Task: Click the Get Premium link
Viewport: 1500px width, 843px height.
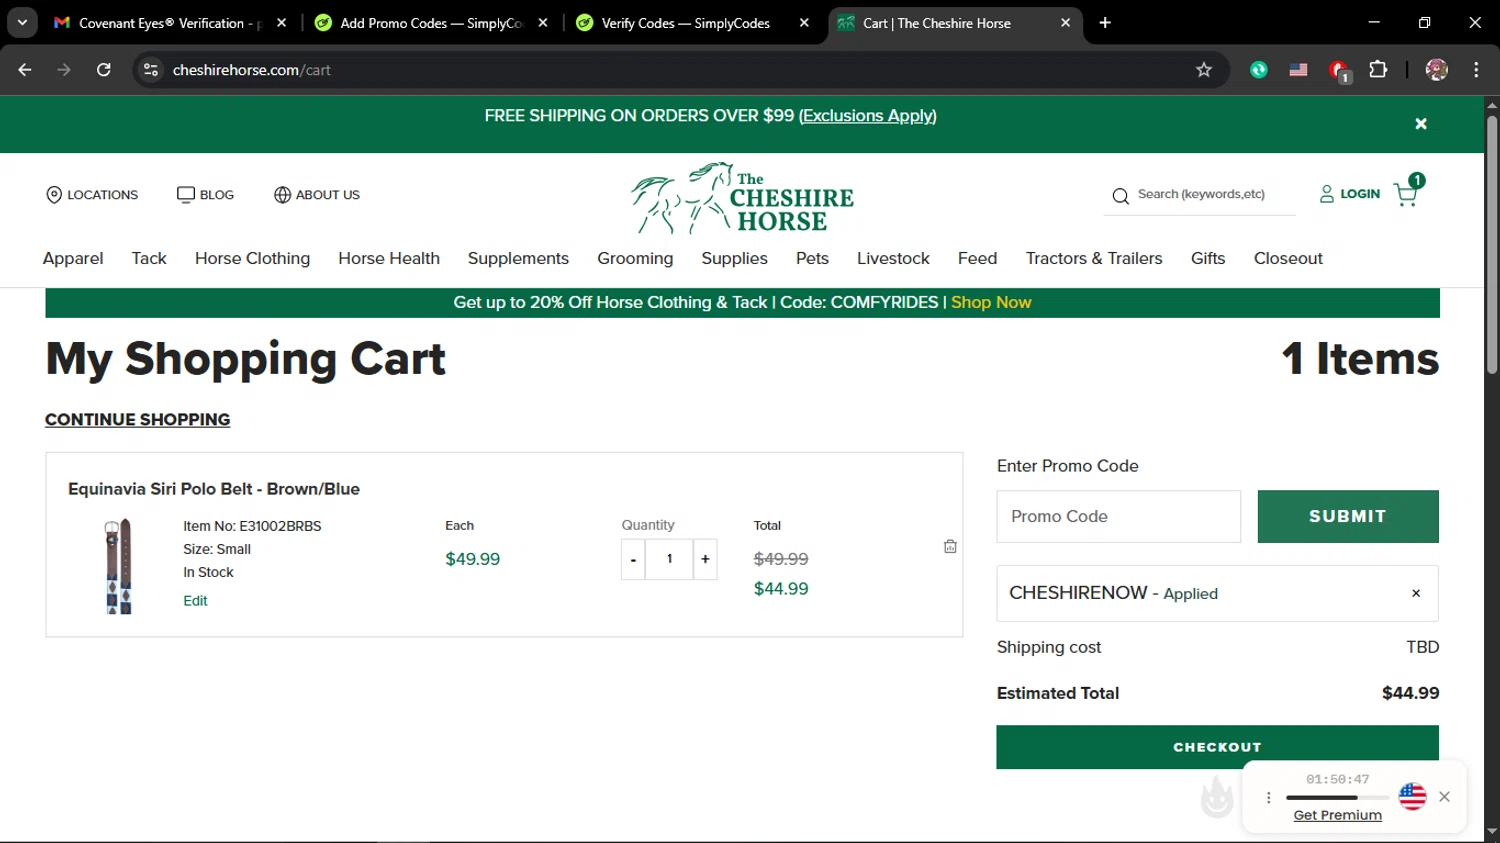Action: pyautogui.click(x=1337, y=815)
